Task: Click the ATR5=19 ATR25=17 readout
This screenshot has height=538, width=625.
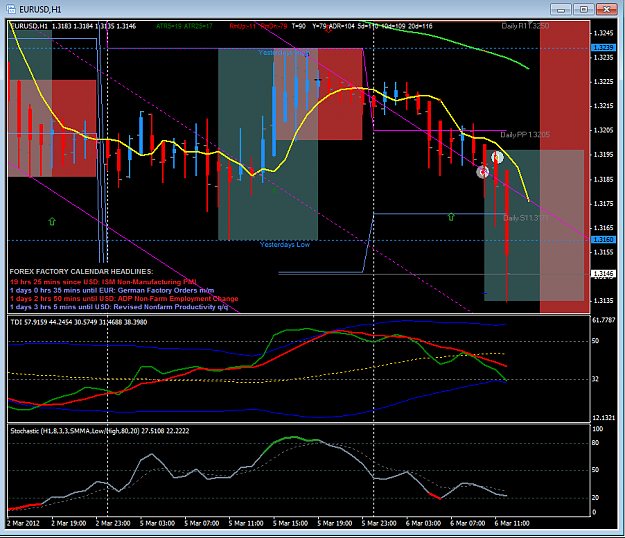Action: click(x=184, y=26)
